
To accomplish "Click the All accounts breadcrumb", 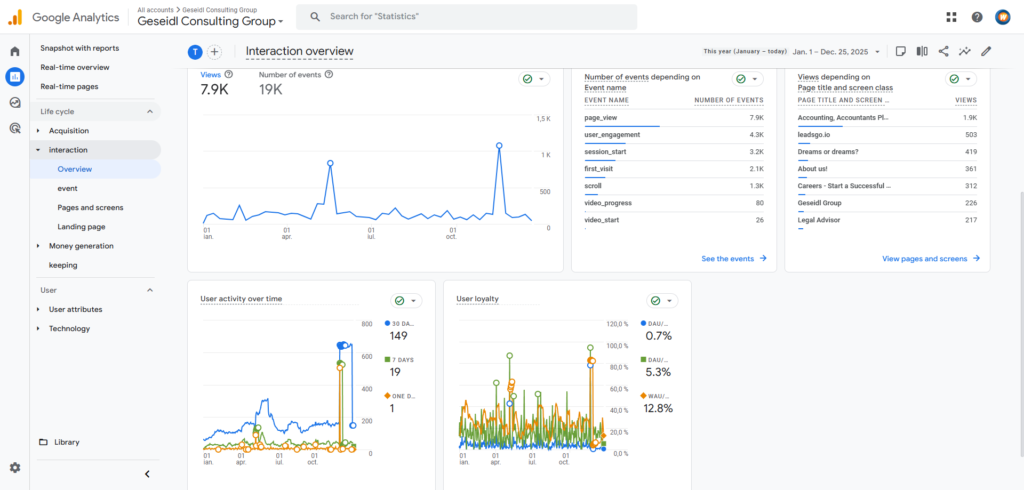I will click(155, 10).
